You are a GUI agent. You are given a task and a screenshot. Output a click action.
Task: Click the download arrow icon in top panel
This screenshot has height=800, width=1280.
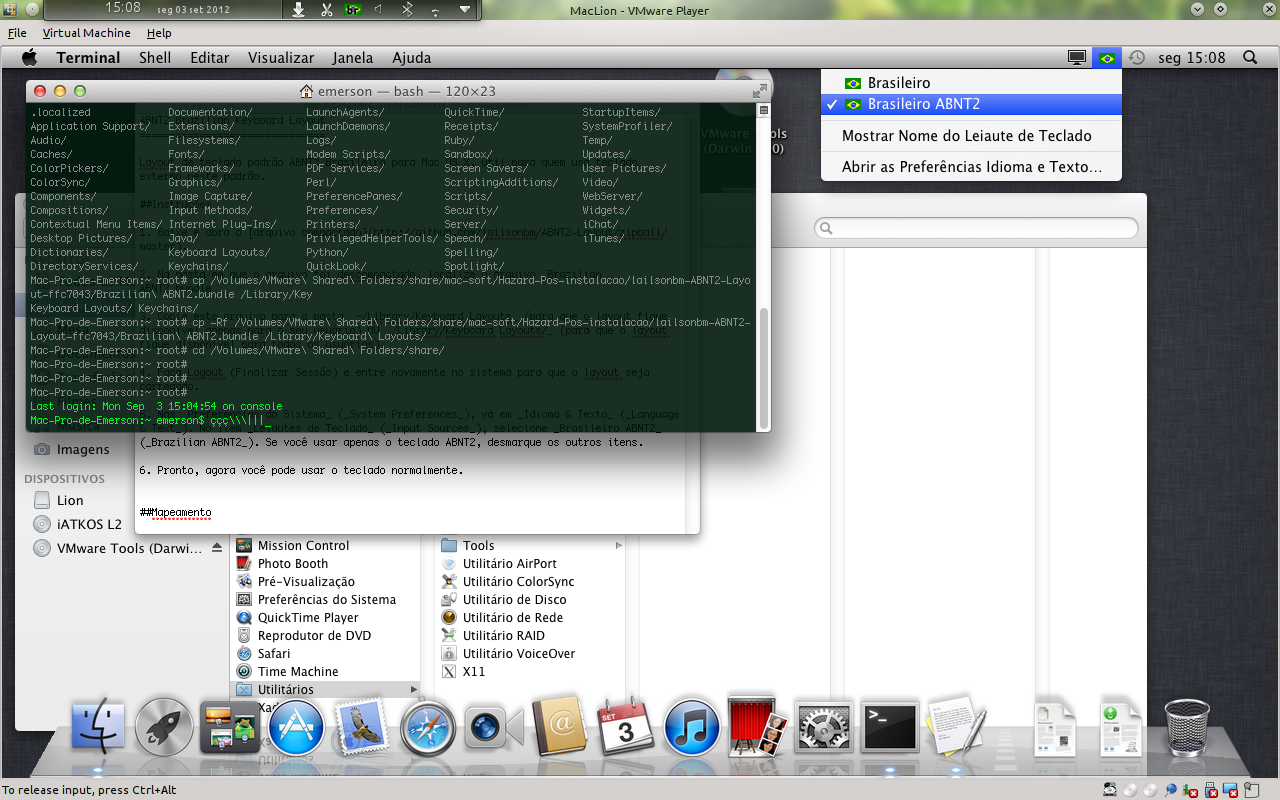298,10
